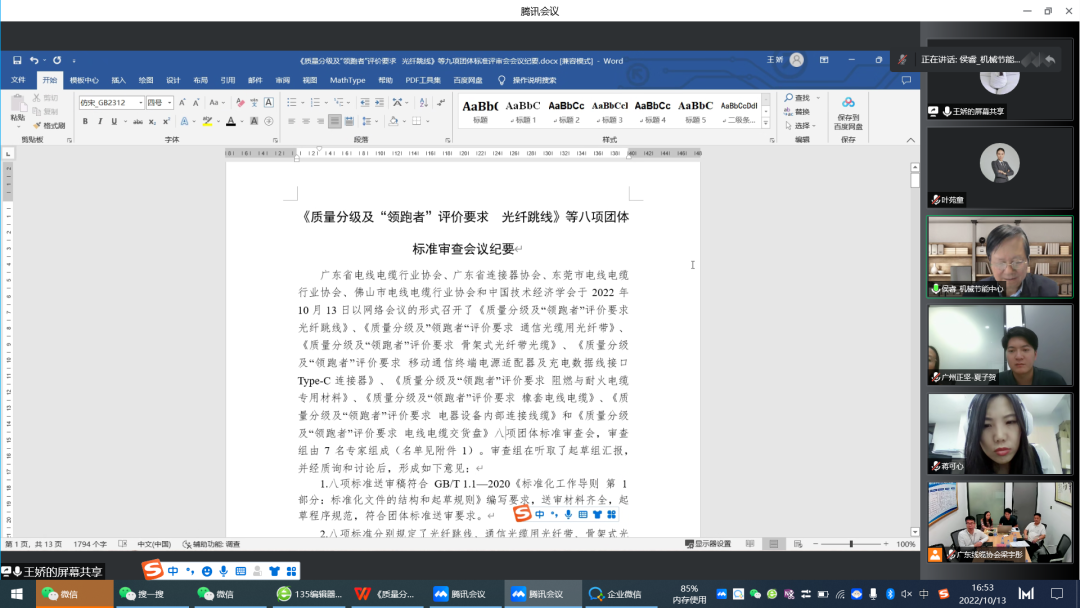This screenshot has height=608, width=1080.
Task: Click the Find button in editing group
Action: pos(799,98)
